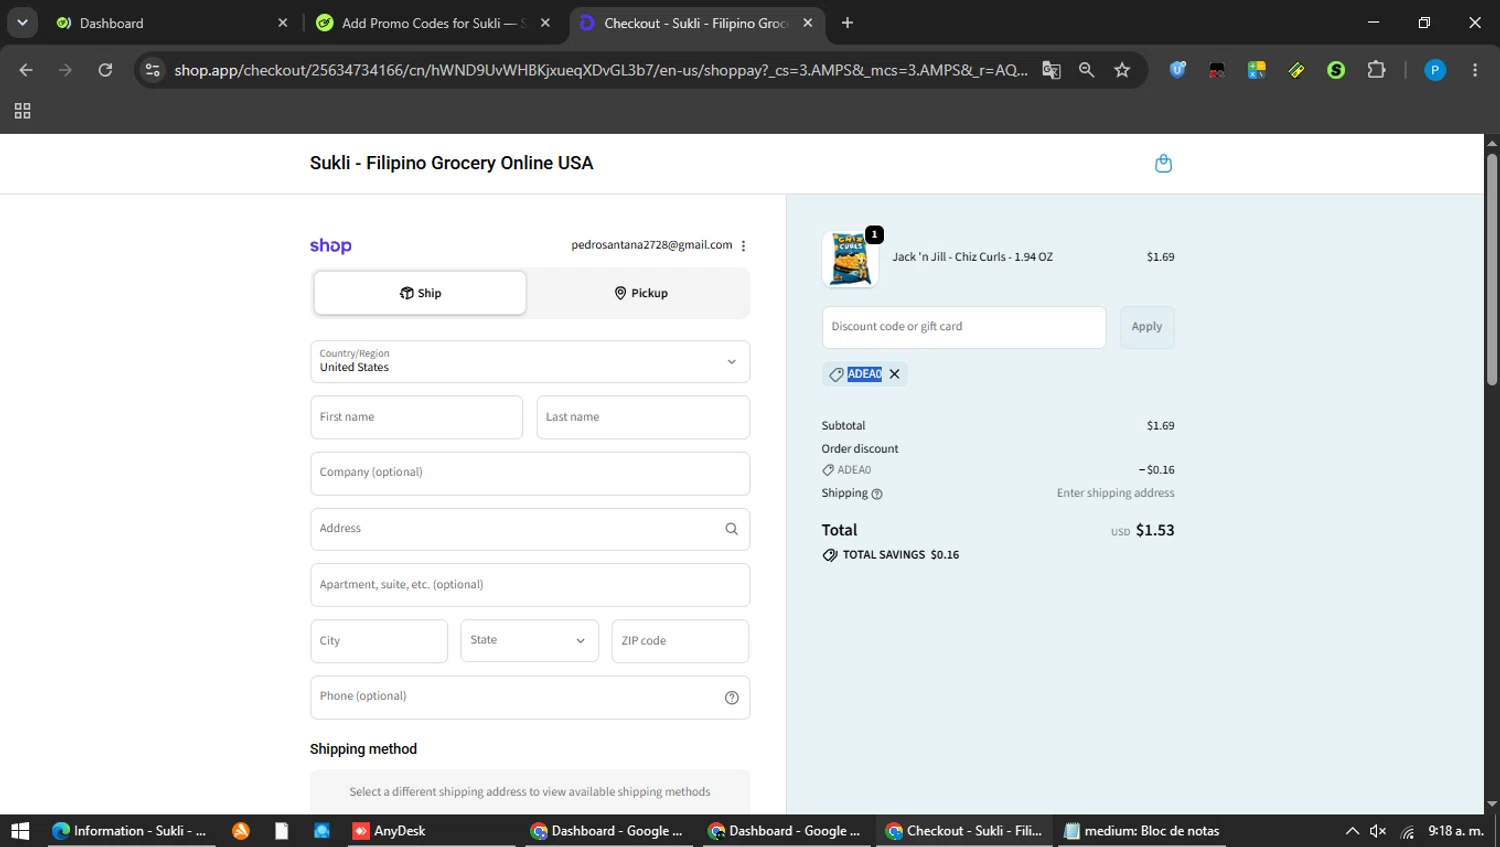This screenshot has width=1500, height=847.
Task: Click the Last name field
Action: [643, 417]
